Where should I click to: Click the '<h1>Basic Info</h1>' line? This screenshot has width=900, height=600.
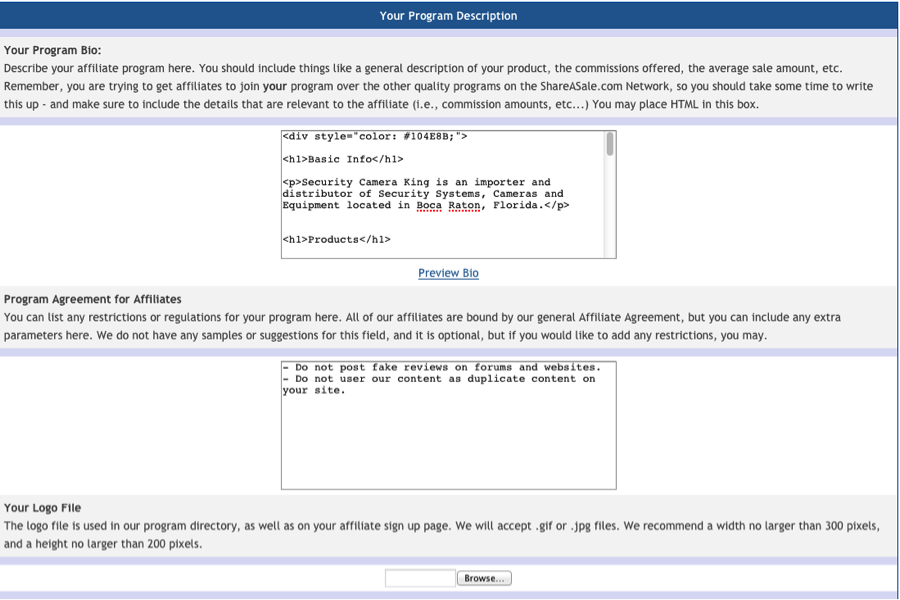coord(343,159)
